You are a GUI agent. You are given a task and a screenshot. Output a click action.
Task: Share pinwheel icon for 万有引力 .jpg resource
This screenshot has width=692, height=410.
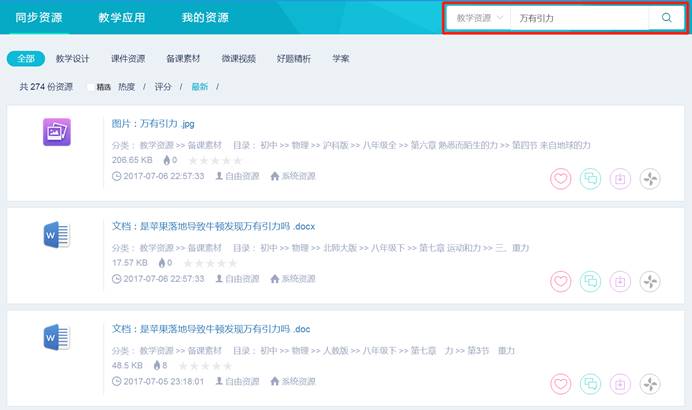650,179
